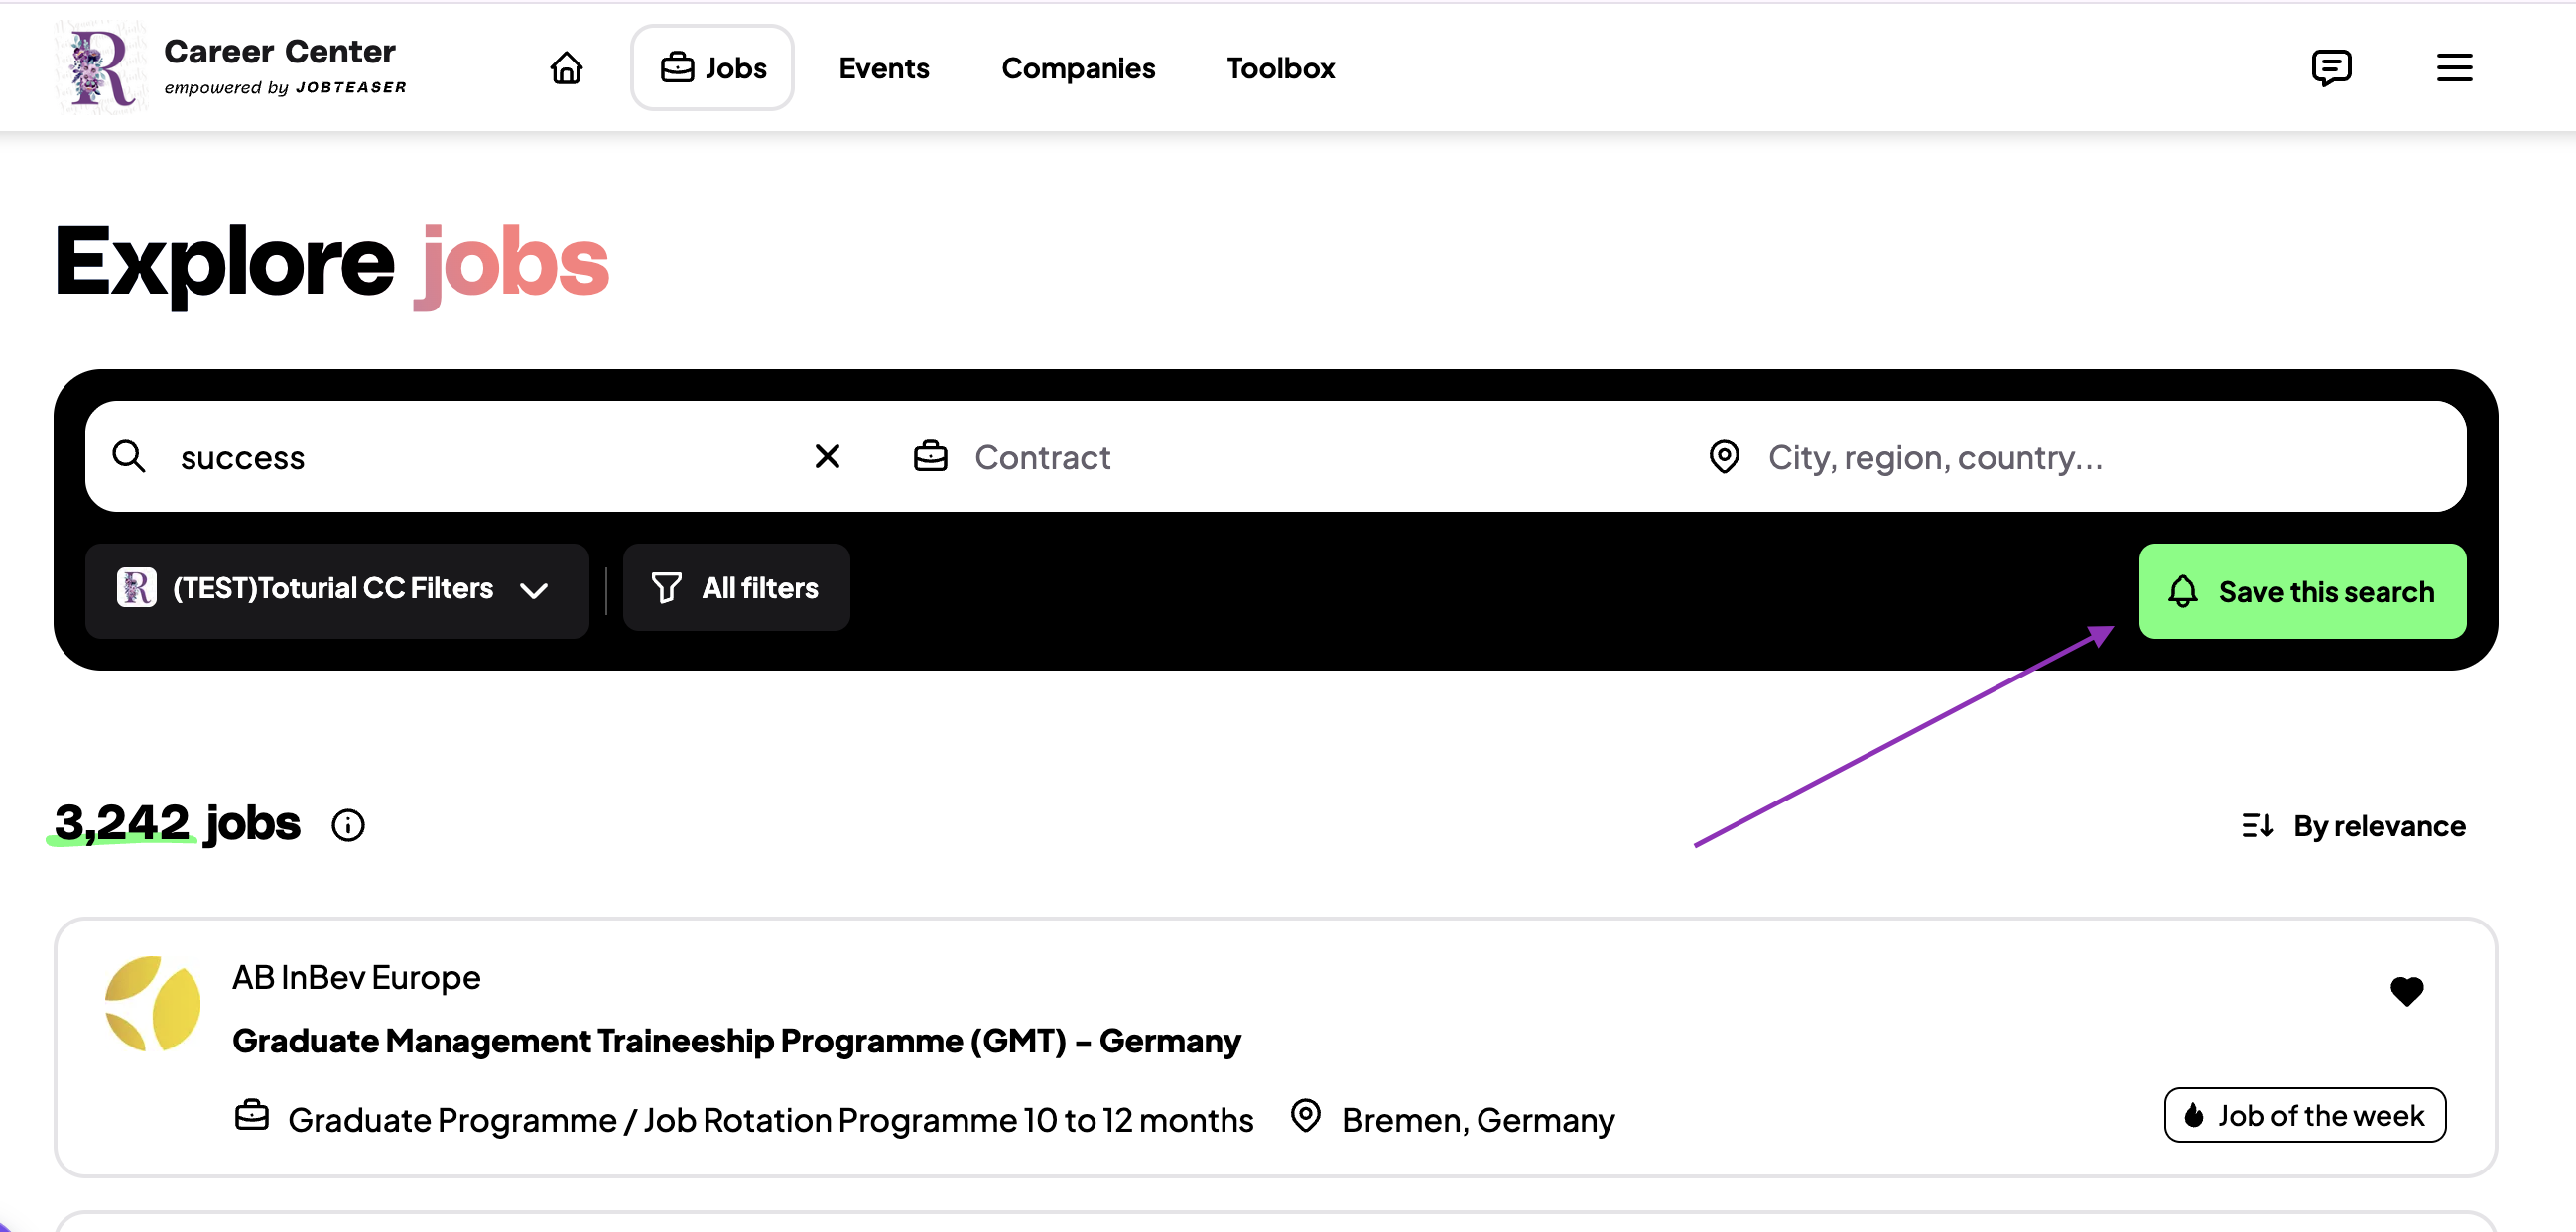Image resolution: width=2576 pixels, height=1232 pixels.
Task: Click the Career Center logo
Action: 232,68
